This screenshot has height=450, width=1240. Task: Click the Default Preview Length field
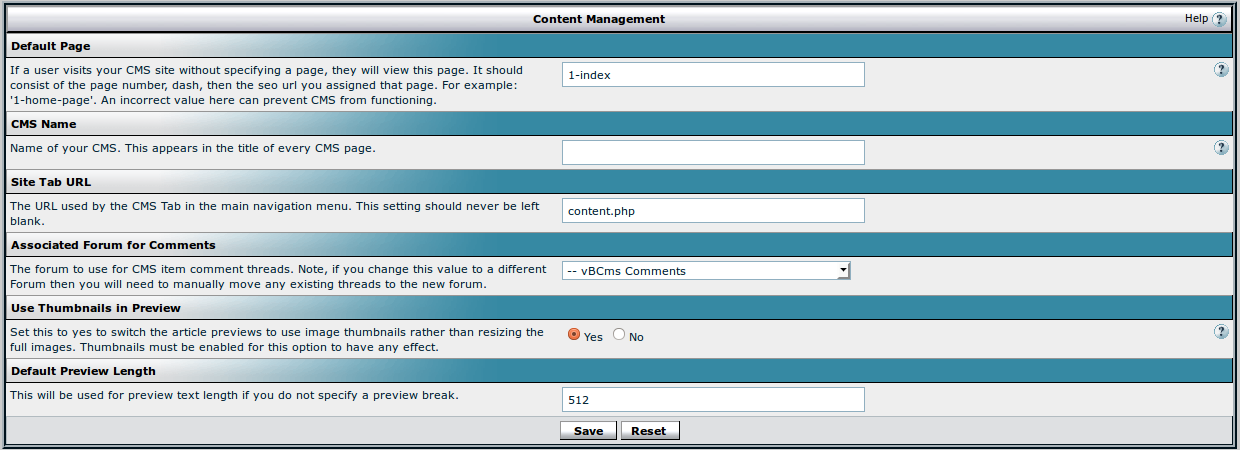pyautogui.click(x=713, y=400)
